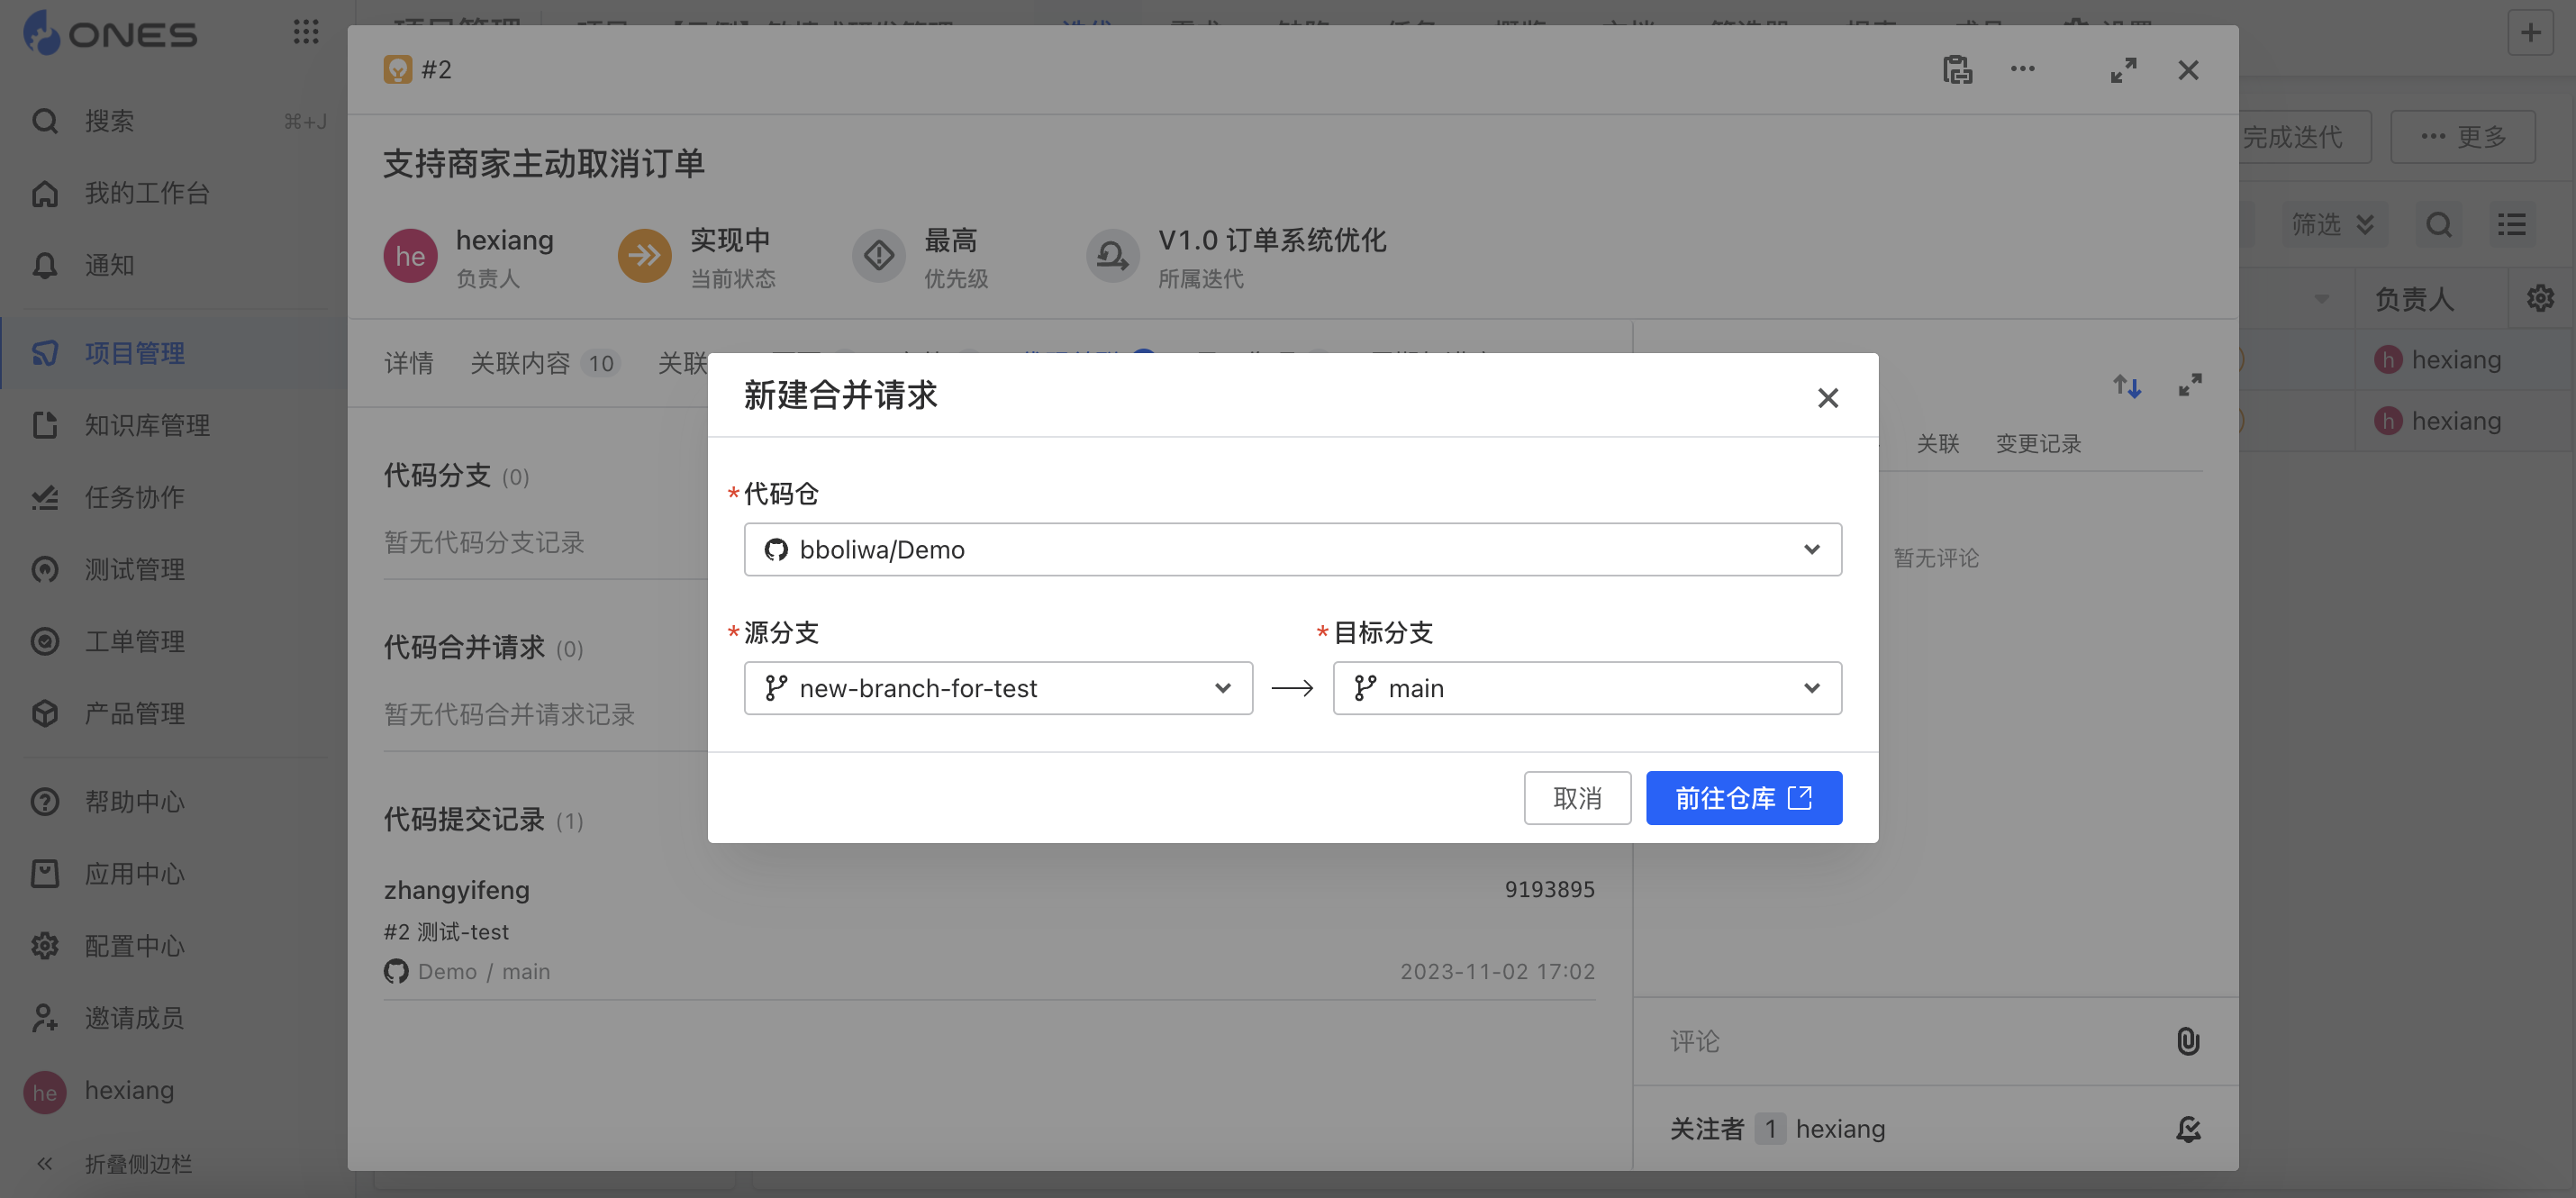
Task: Click the hexiang user avatar in sidebar
Action: pyautogui.click(x=45, y=1092)
